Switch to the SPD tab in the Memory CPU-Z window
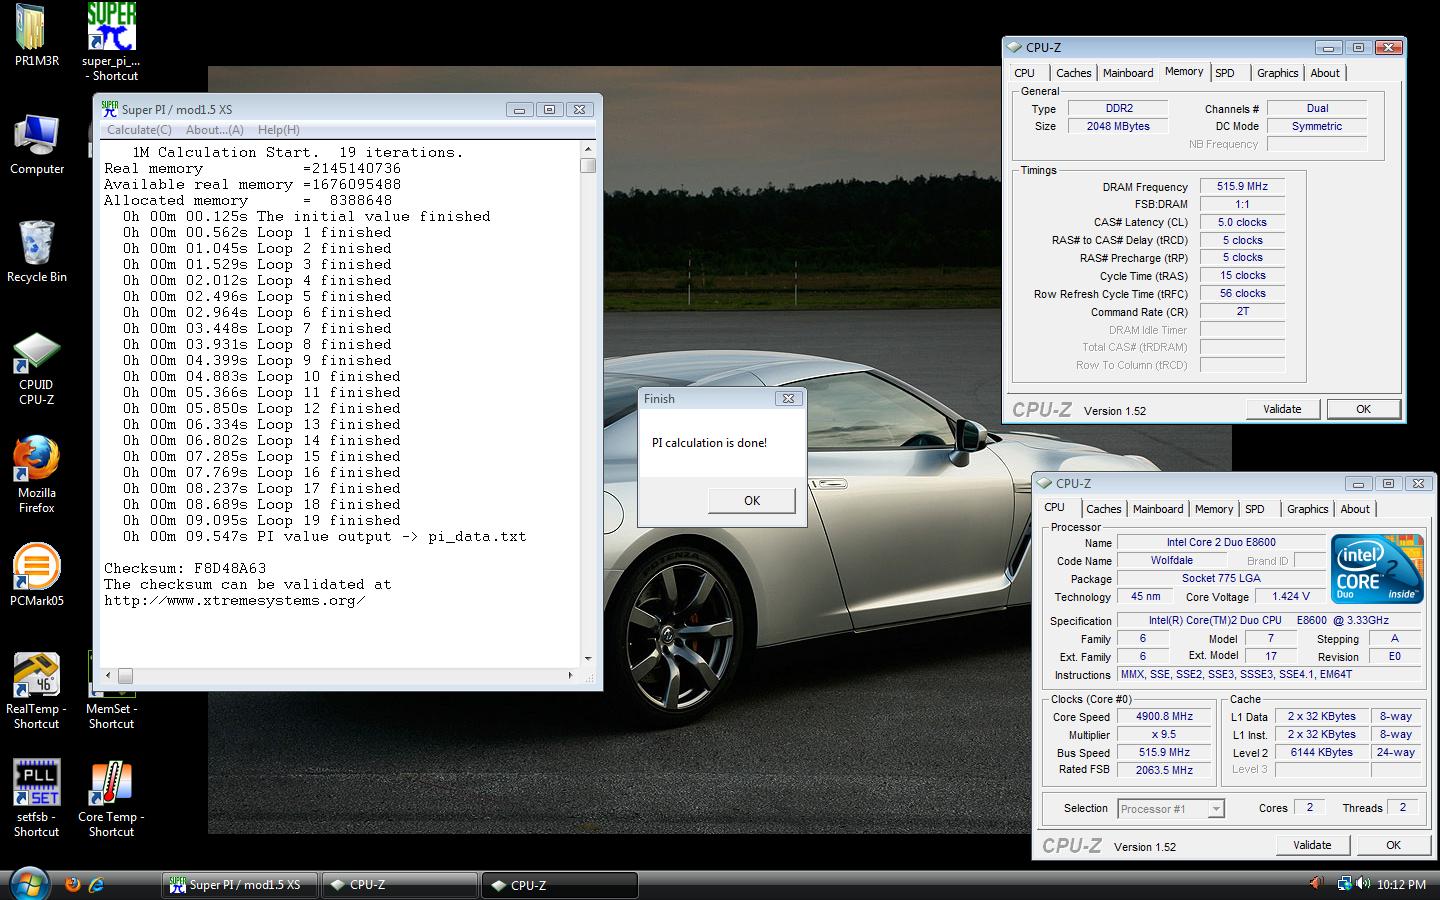This screenshot has height=900, width=1440. pos(1225,73)
